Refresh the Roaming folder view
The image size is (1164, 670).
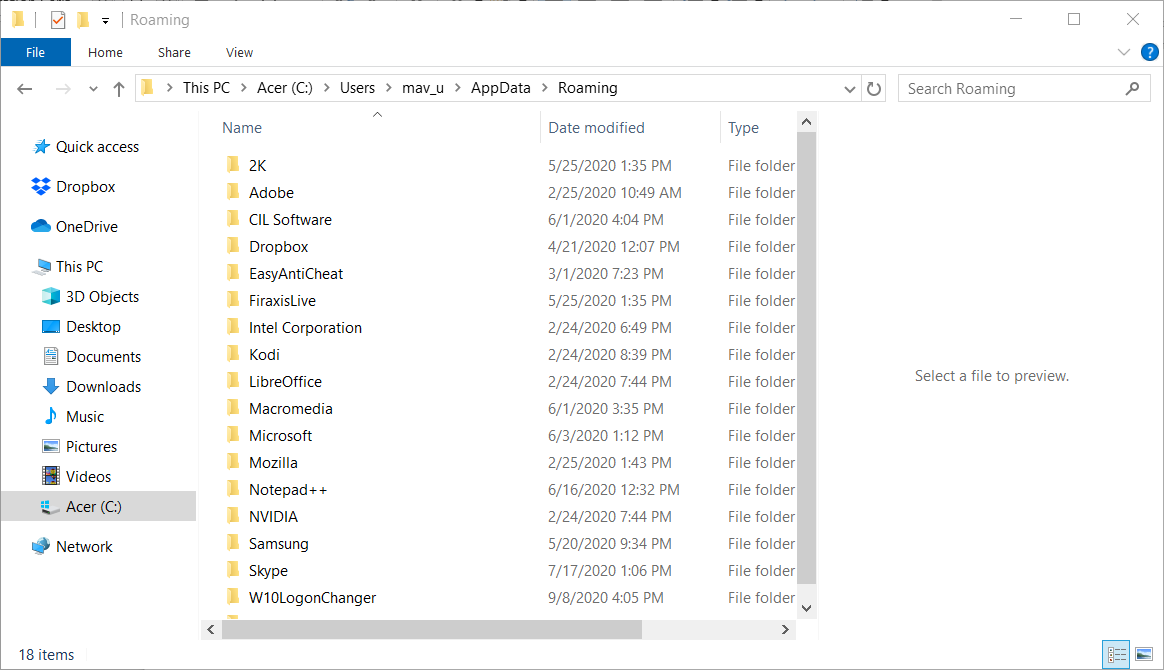(x=874, y=89)
